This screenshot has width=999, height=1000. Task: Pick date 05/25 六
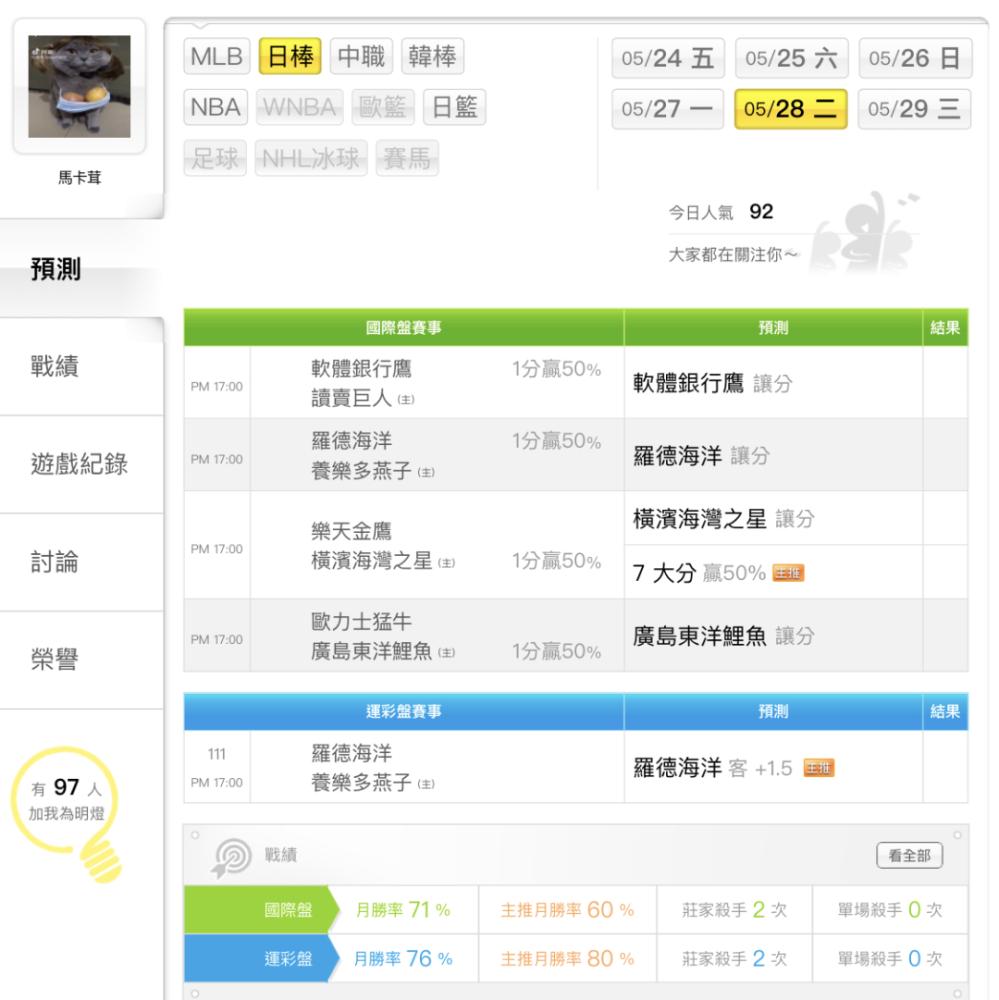click(791, 59)
